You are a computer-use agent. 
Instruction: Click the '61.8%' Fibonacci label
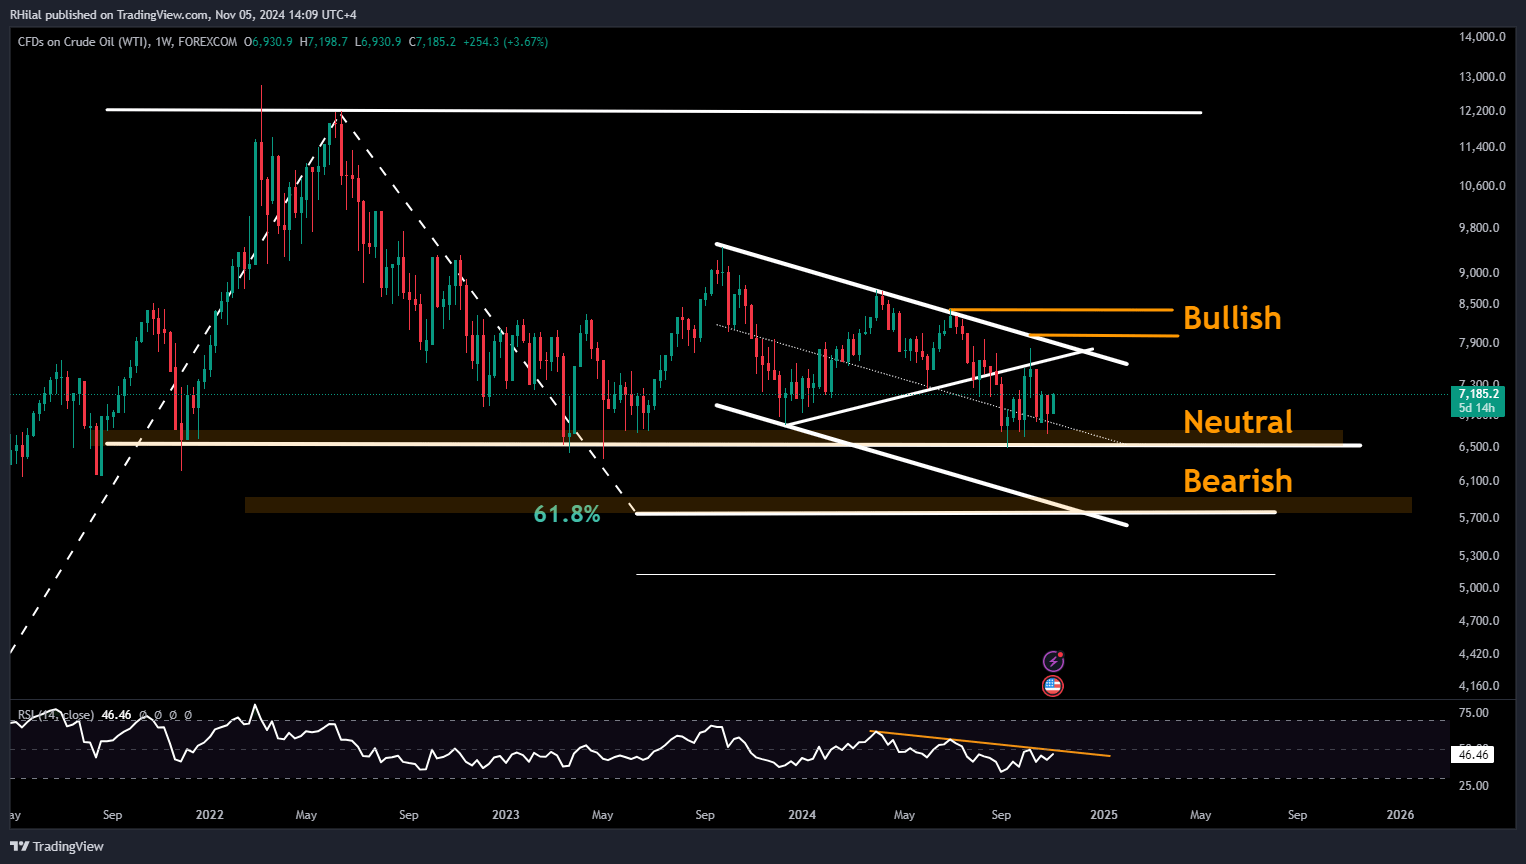pos(567,514)
